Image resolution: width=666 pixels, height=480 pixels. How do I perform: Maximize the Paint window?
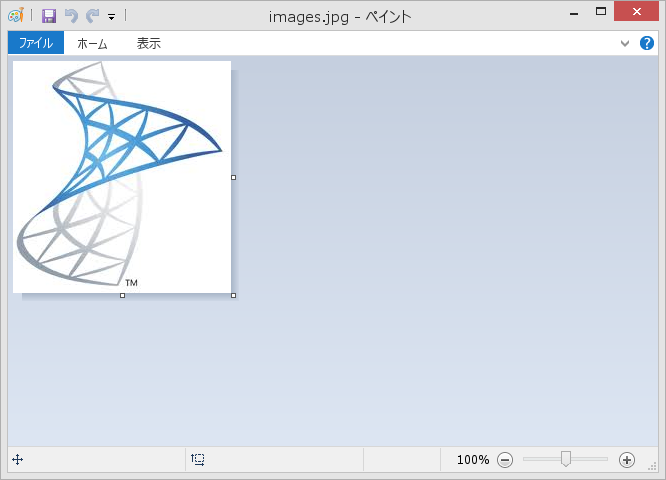[x=601, y=11]
